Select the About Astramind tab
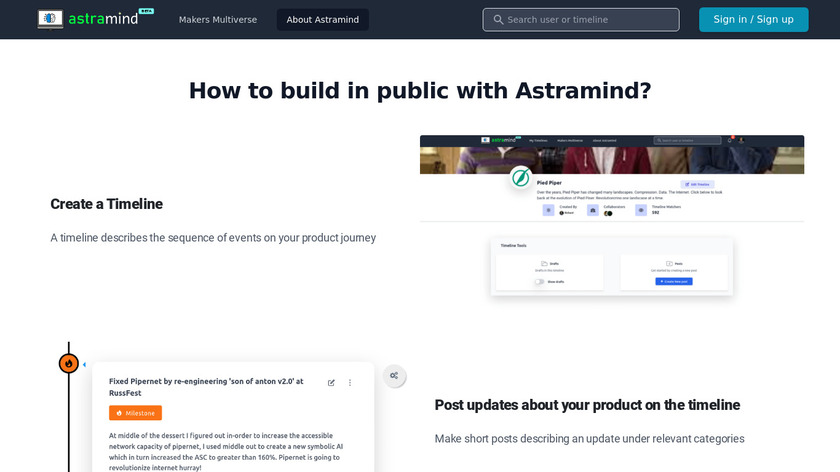Screen dimensions: 840x472 pyautogui.click(x=322, y=20)
